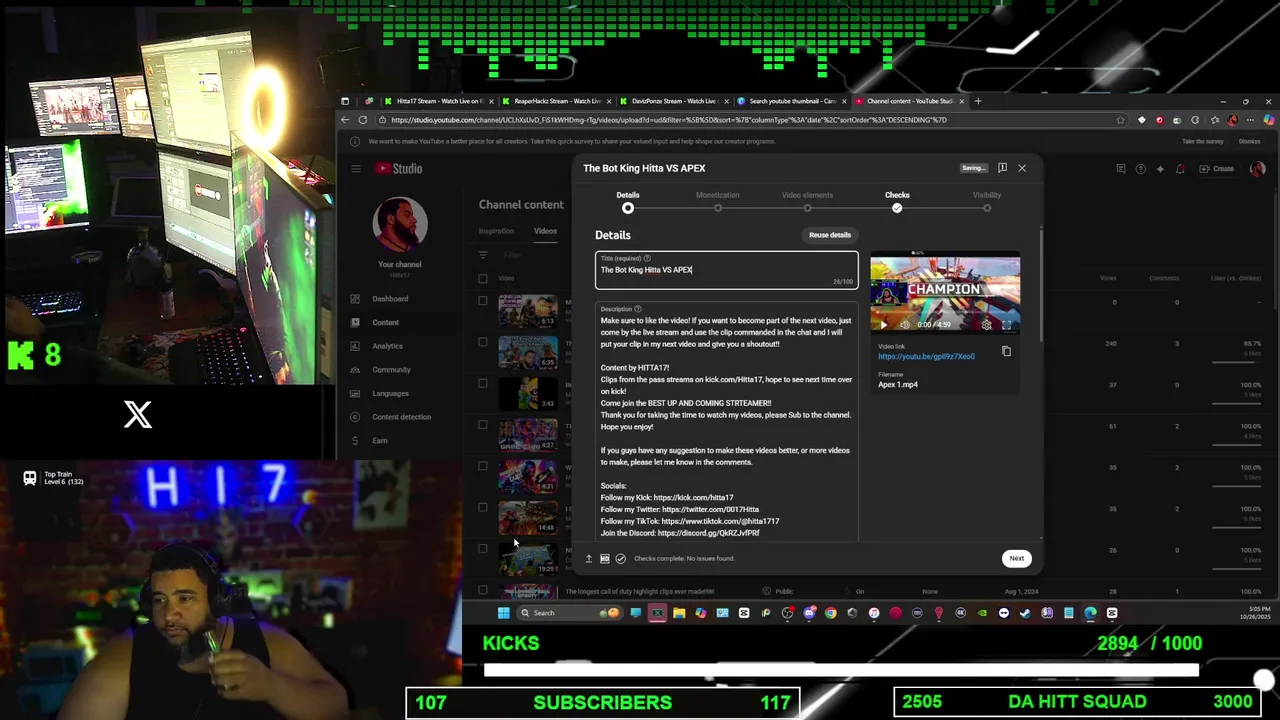Open the 6:13 video thumbnail
Screen dimensions: 1280x720
(x=528, y=311)
